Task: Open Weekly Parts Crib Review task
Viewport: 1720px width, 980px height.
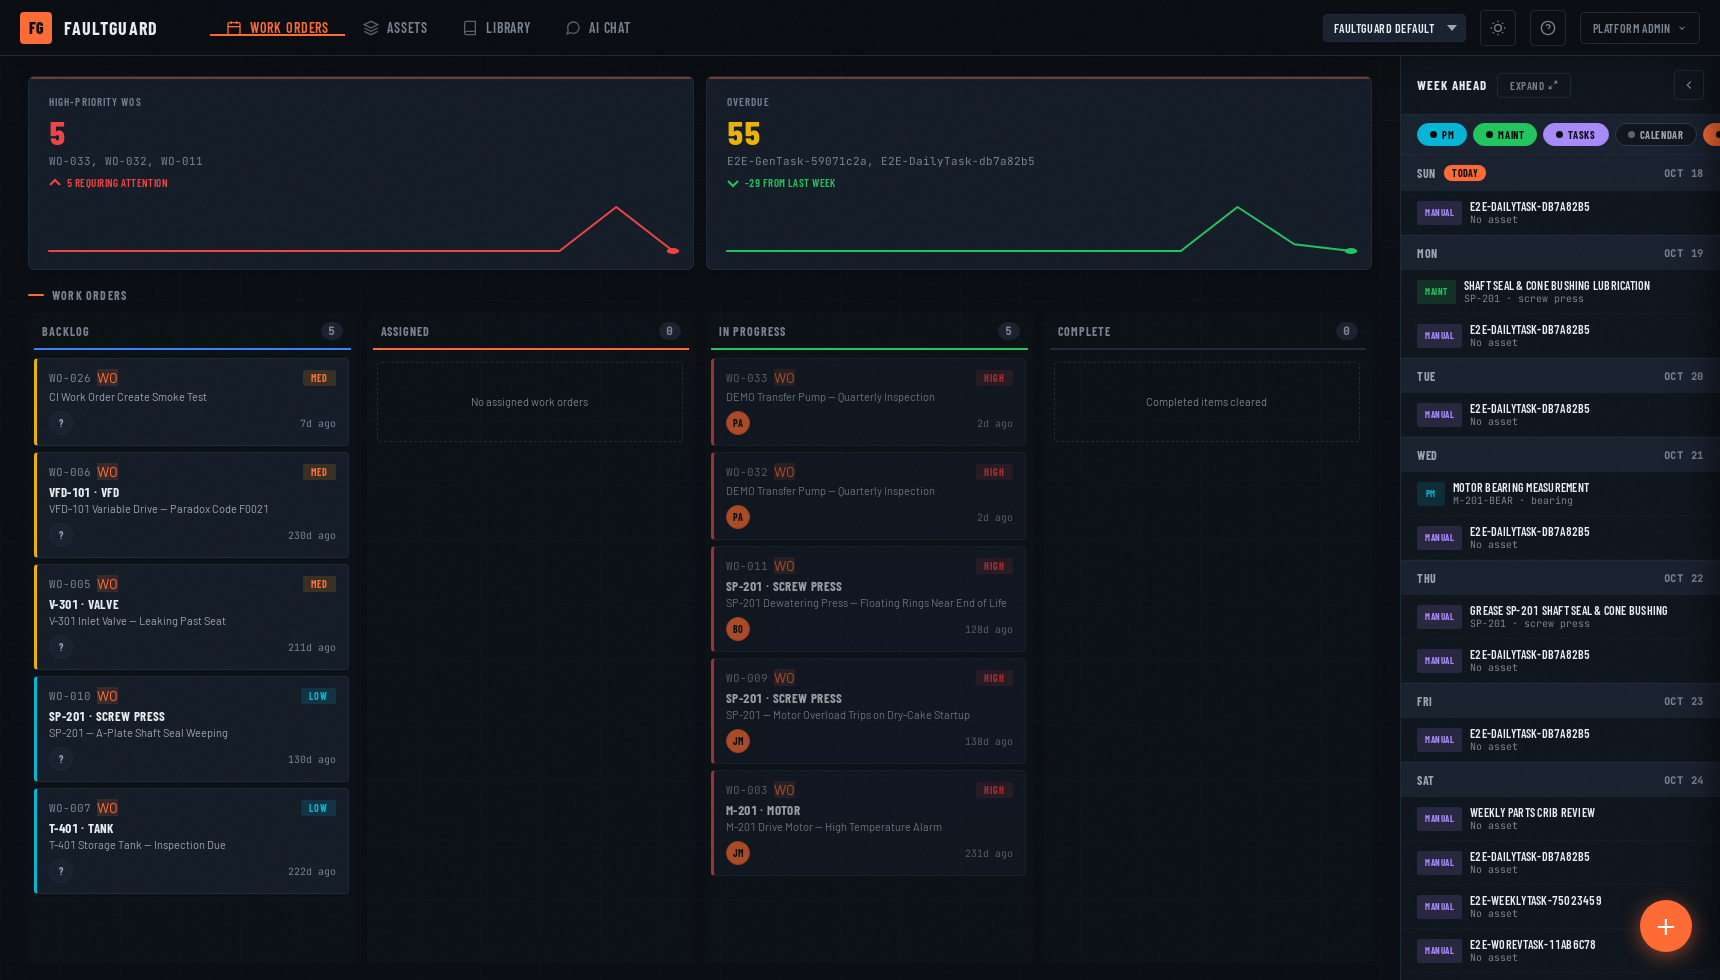Action: tap(1532, 813)
